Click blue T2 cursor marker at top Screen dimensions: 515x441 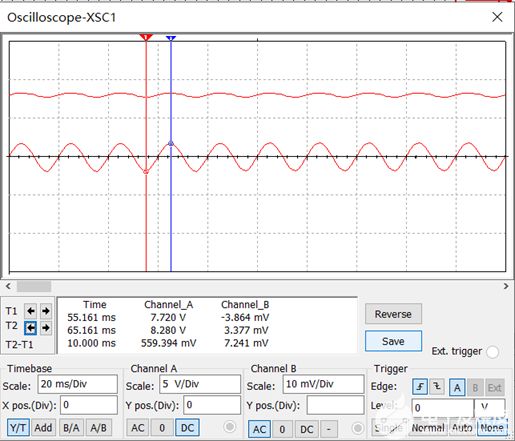(x=171, y=38)
